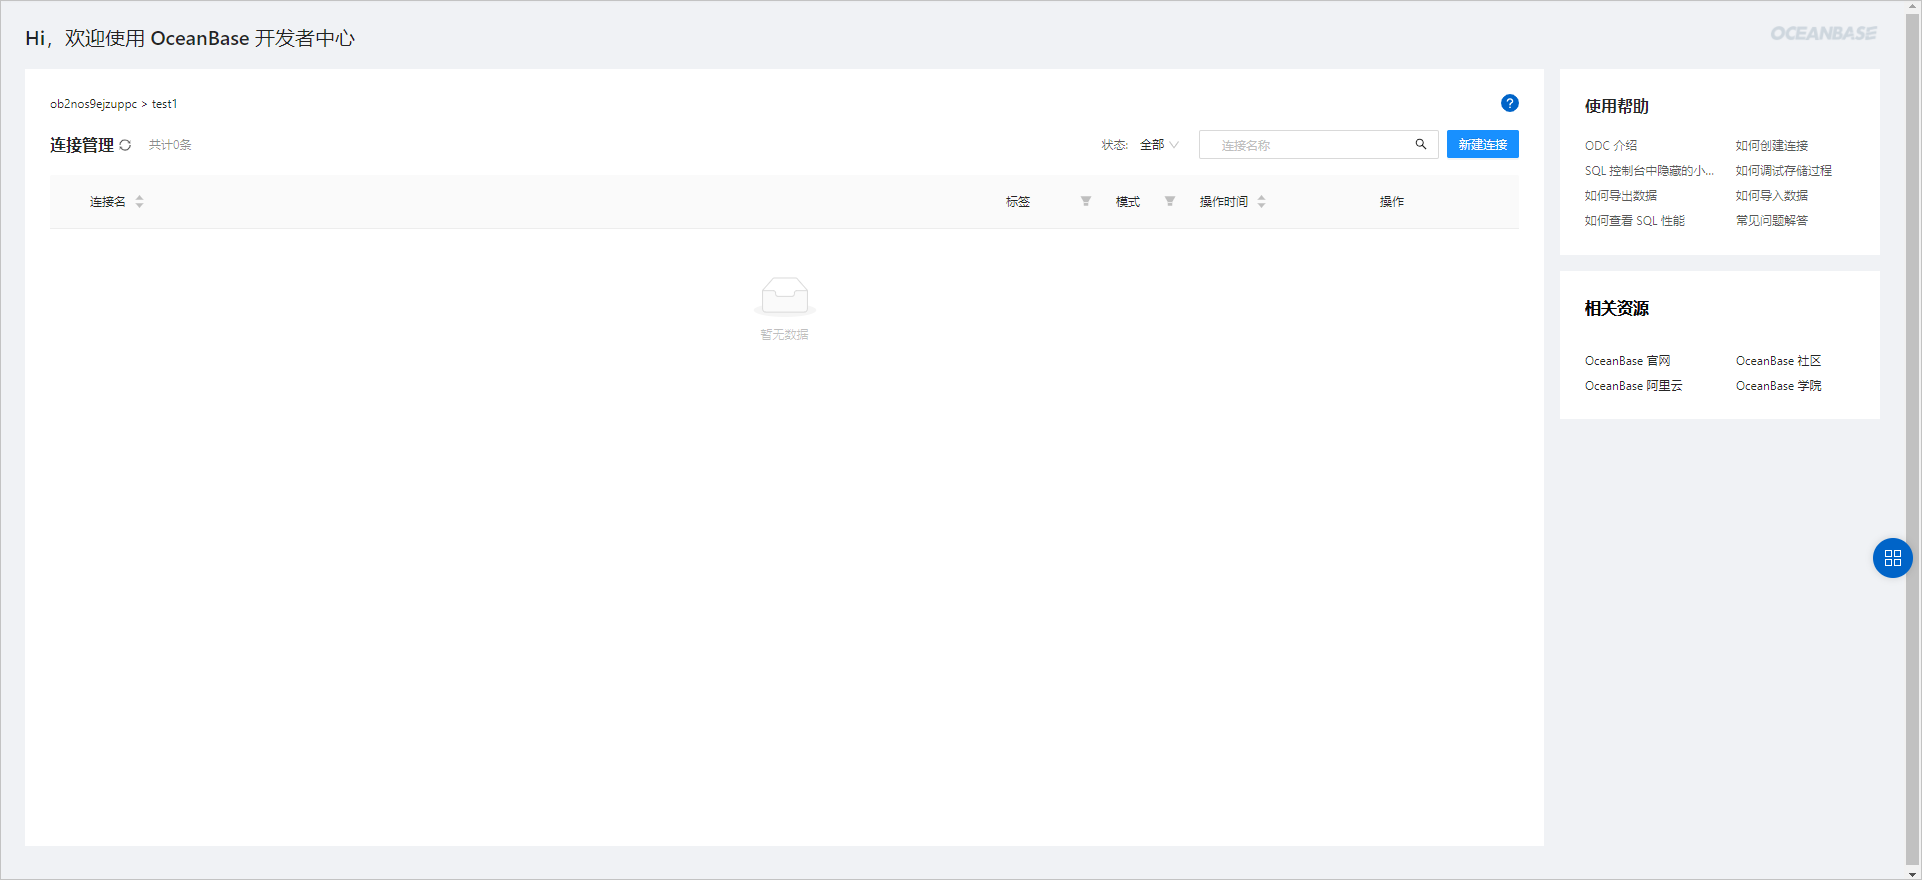Open the 常见问题解答 link

tap(1771, 221)
